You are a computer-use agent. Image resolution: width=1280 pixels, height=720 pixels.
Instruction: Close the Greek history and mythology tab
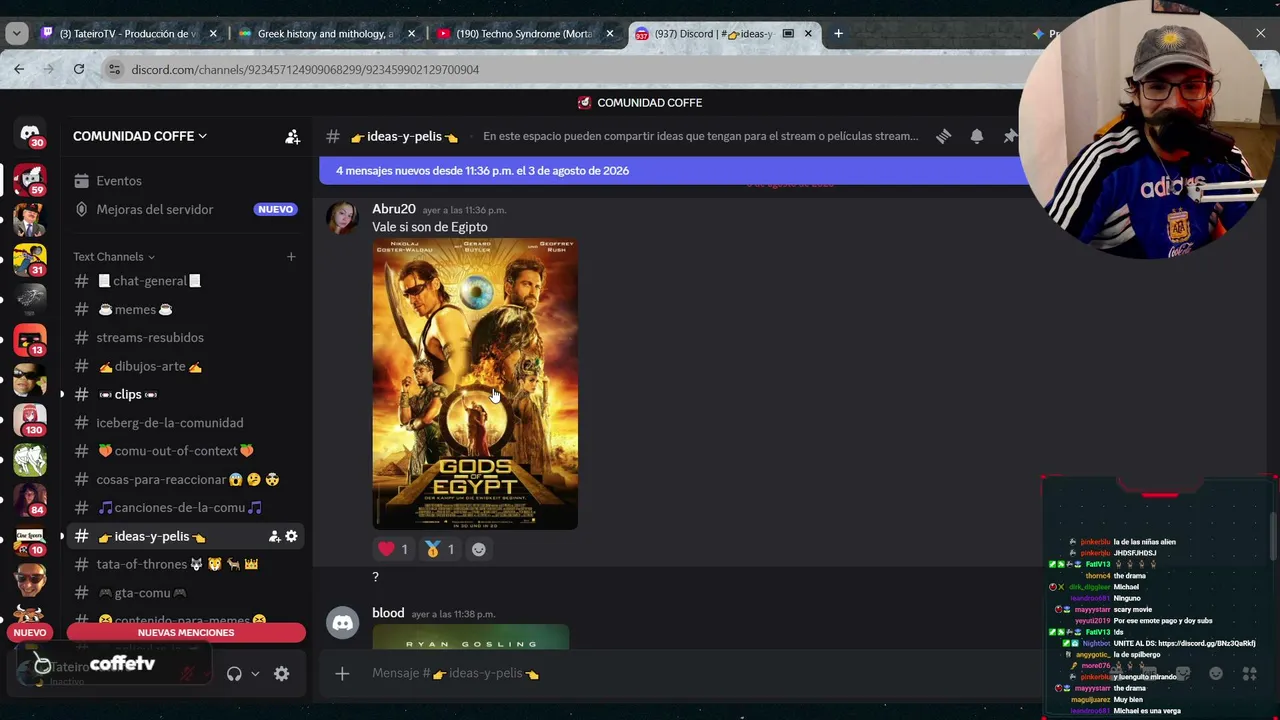pos(411,33)
